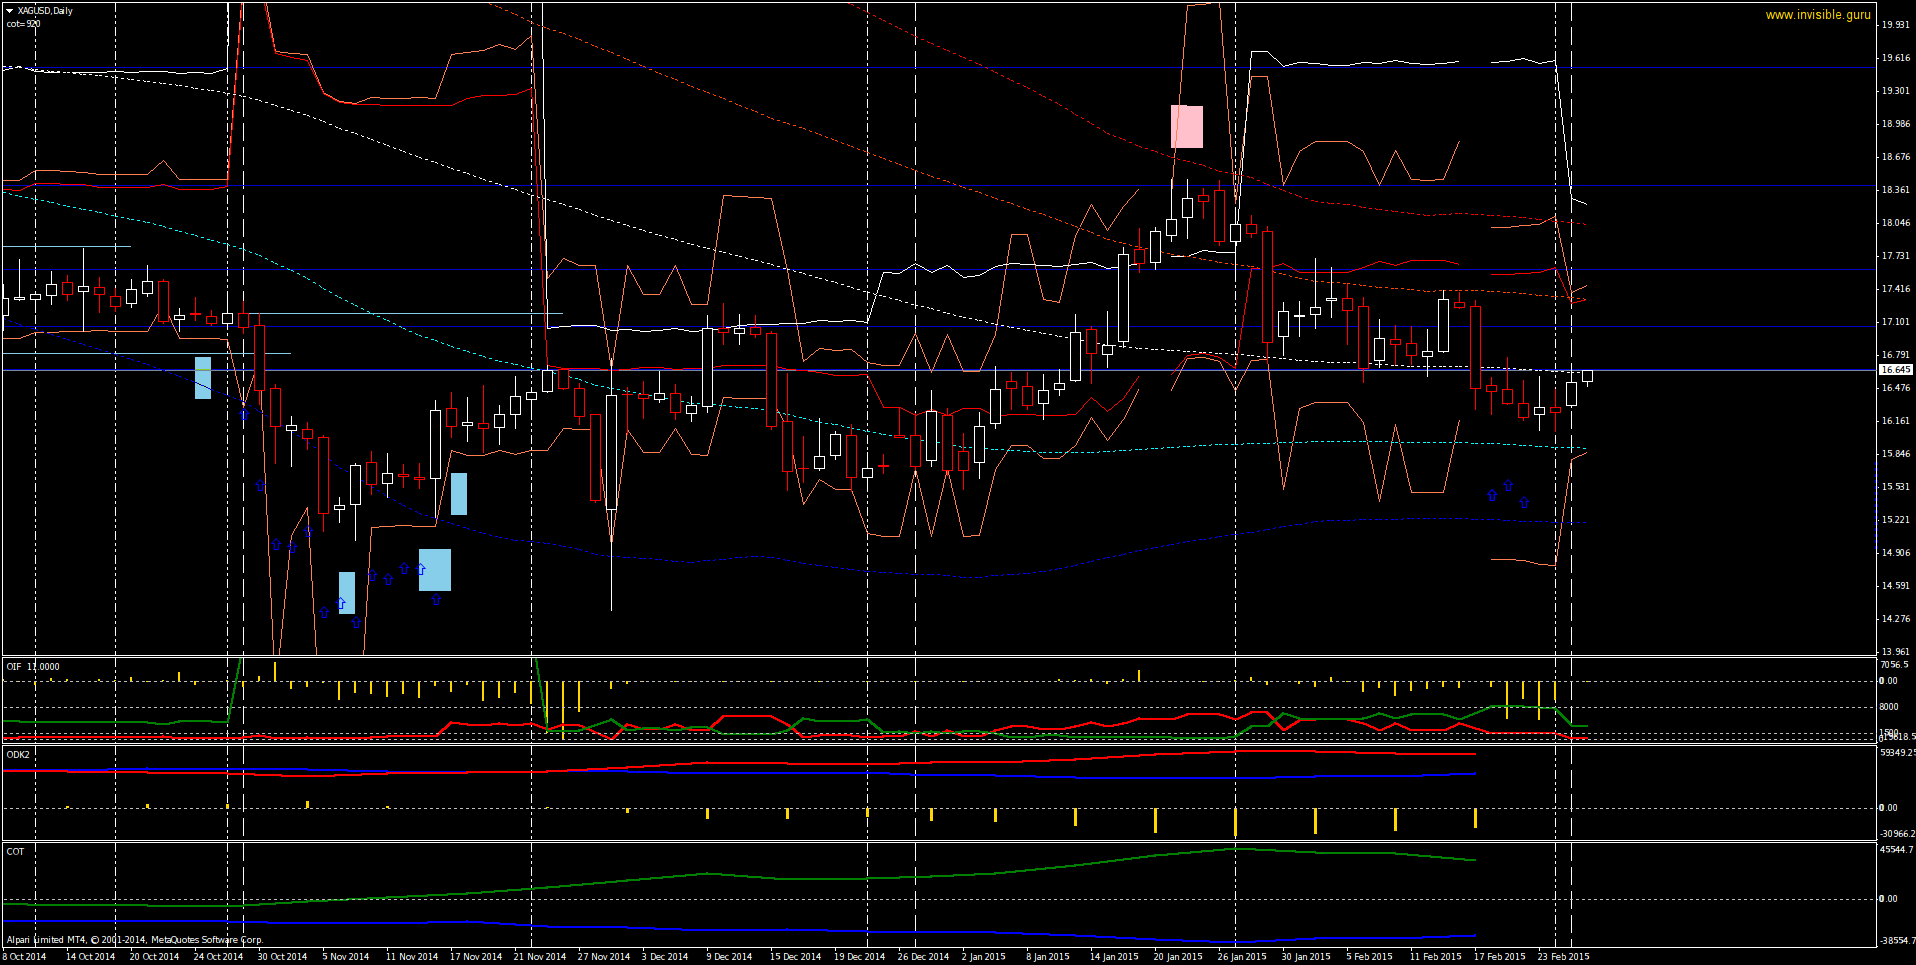
Task: Click the 11 Feb 2015 date label
Action: coord(1435,957)
